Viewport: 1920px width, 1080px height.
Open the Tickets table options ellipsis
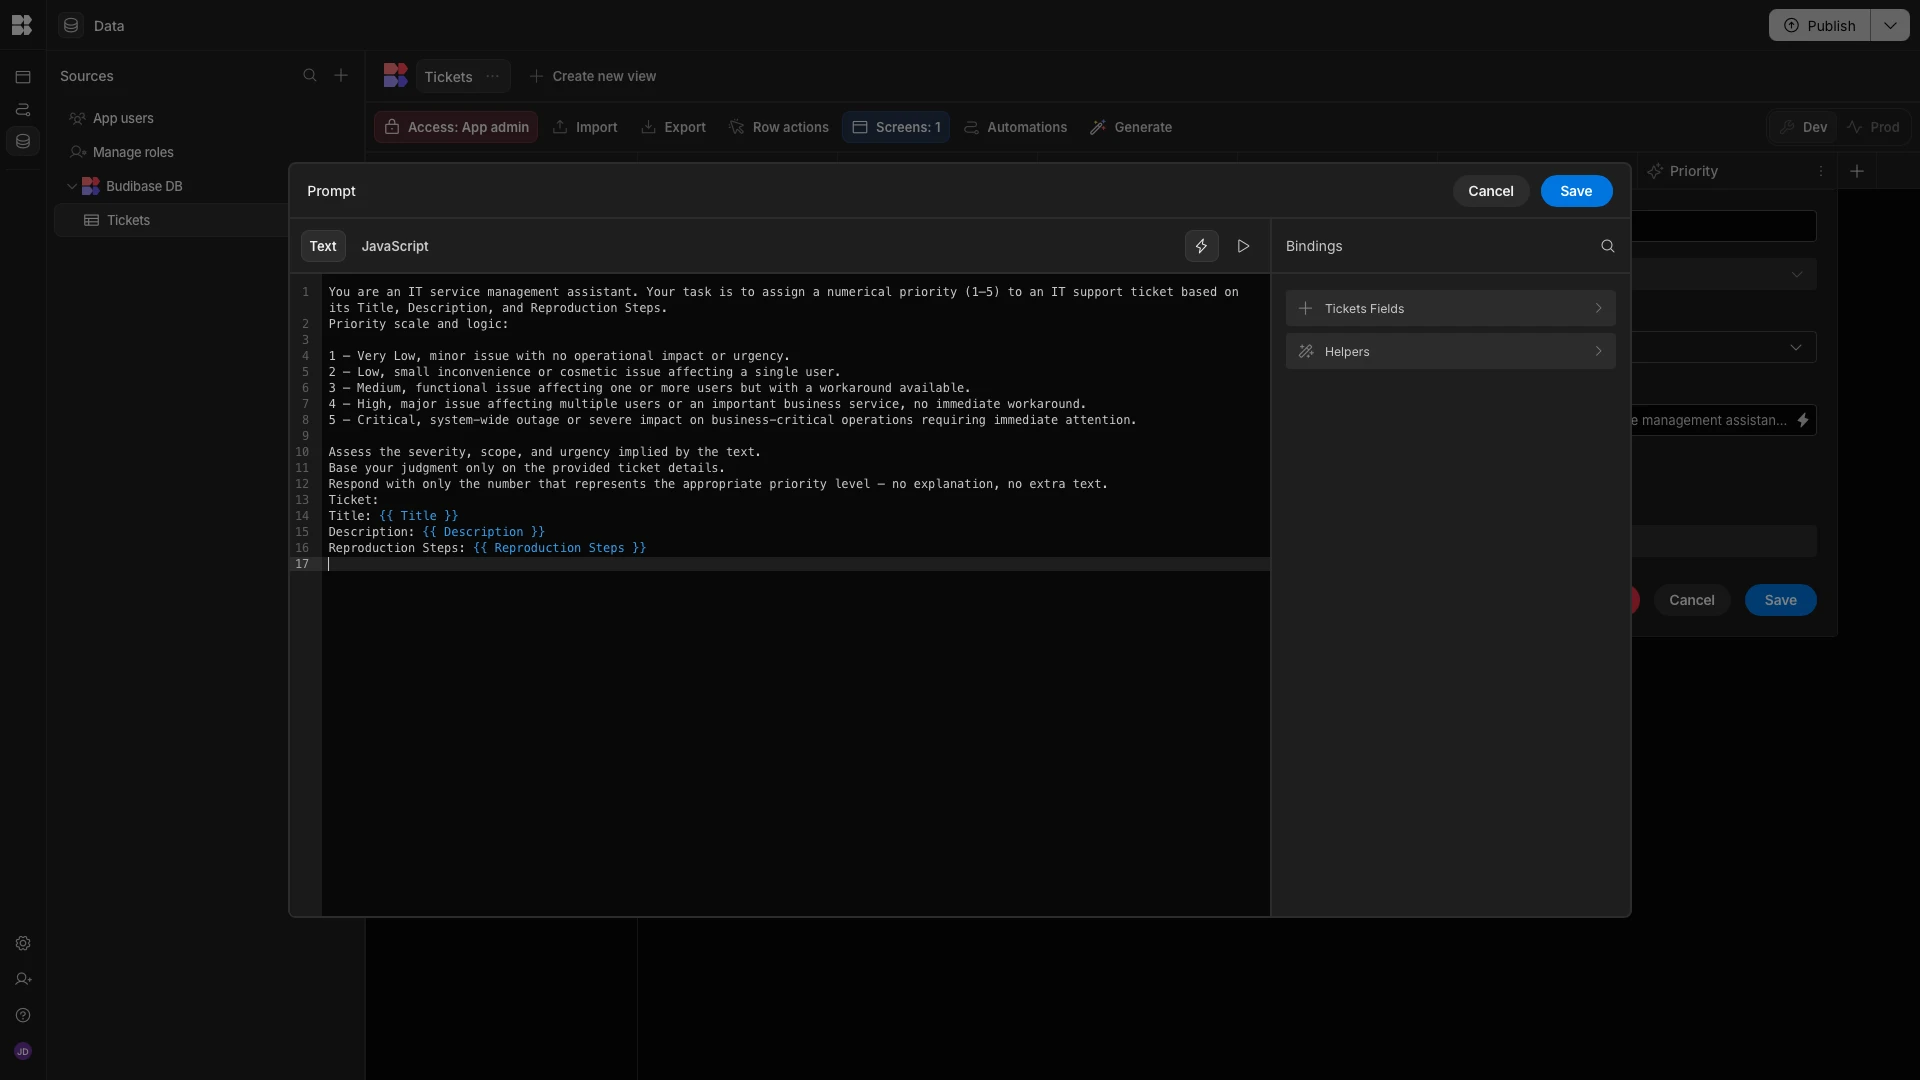[492, 76]
